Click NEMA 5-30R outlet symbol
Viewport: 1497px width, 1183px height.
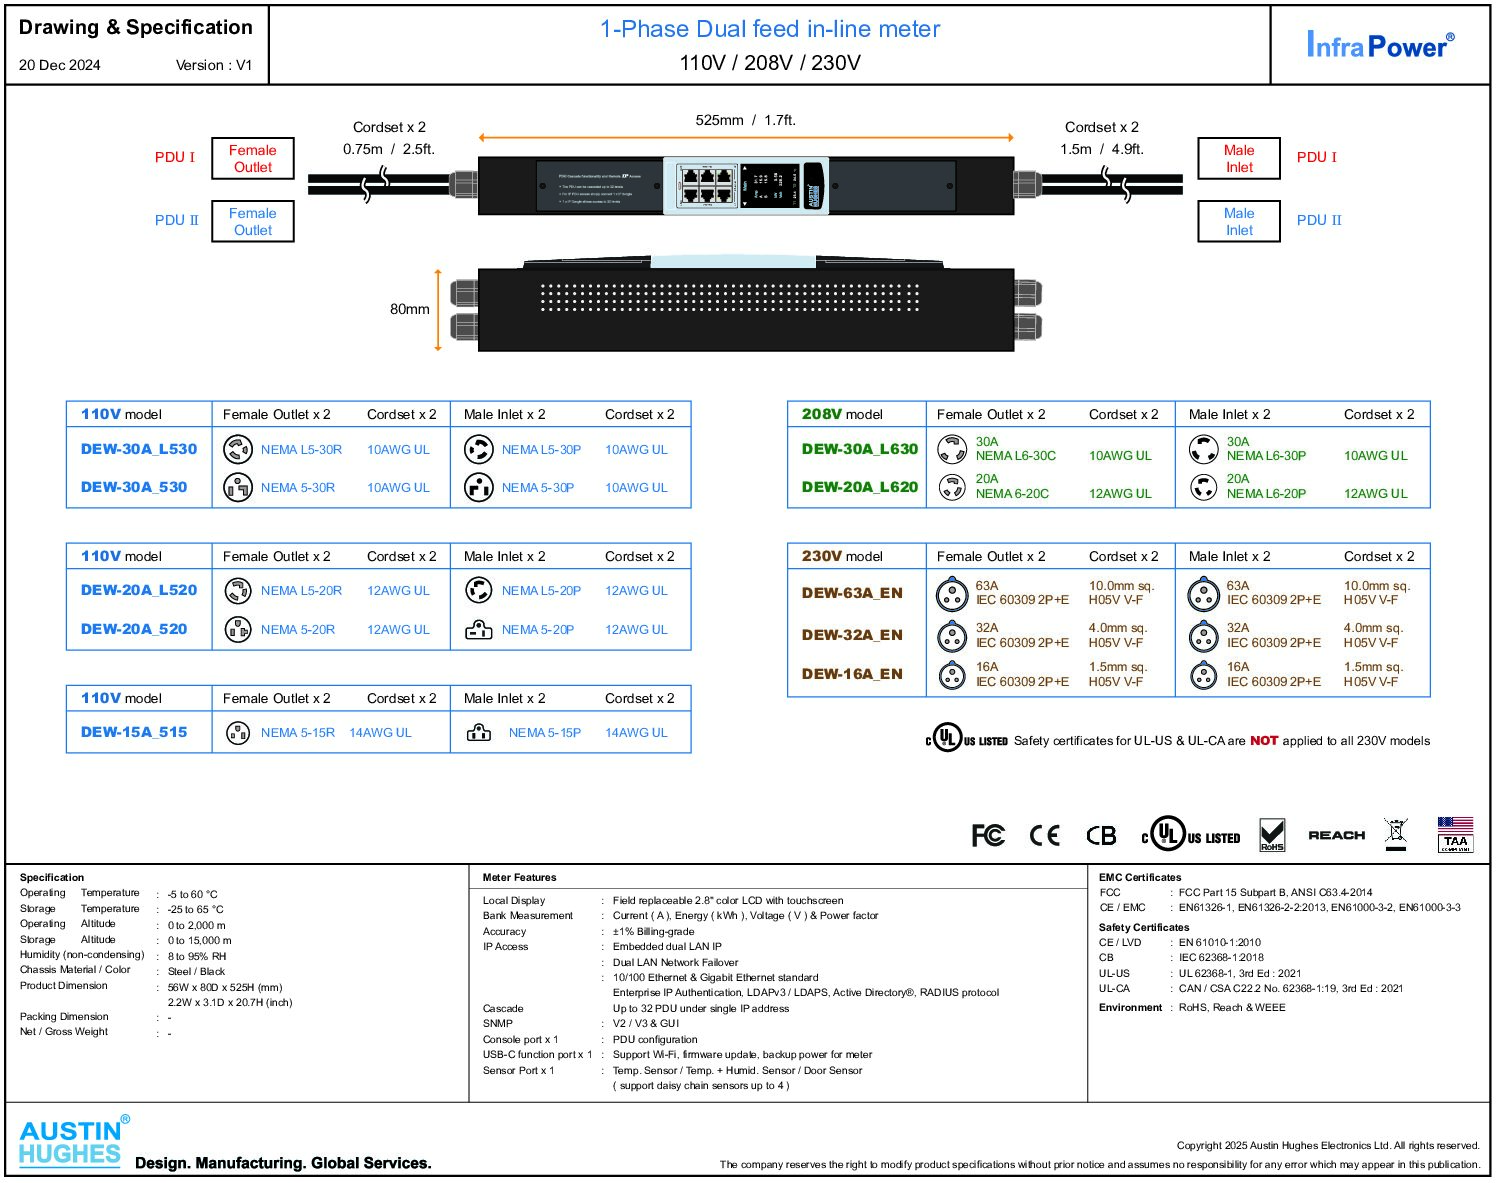tap(238, 488)
